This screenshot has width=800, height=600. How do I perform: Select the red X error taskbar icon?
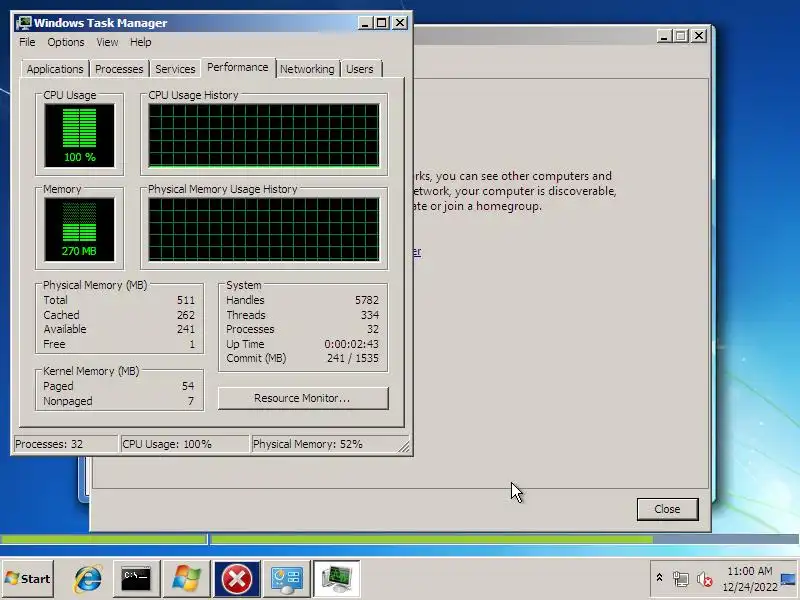pos(236,579)
